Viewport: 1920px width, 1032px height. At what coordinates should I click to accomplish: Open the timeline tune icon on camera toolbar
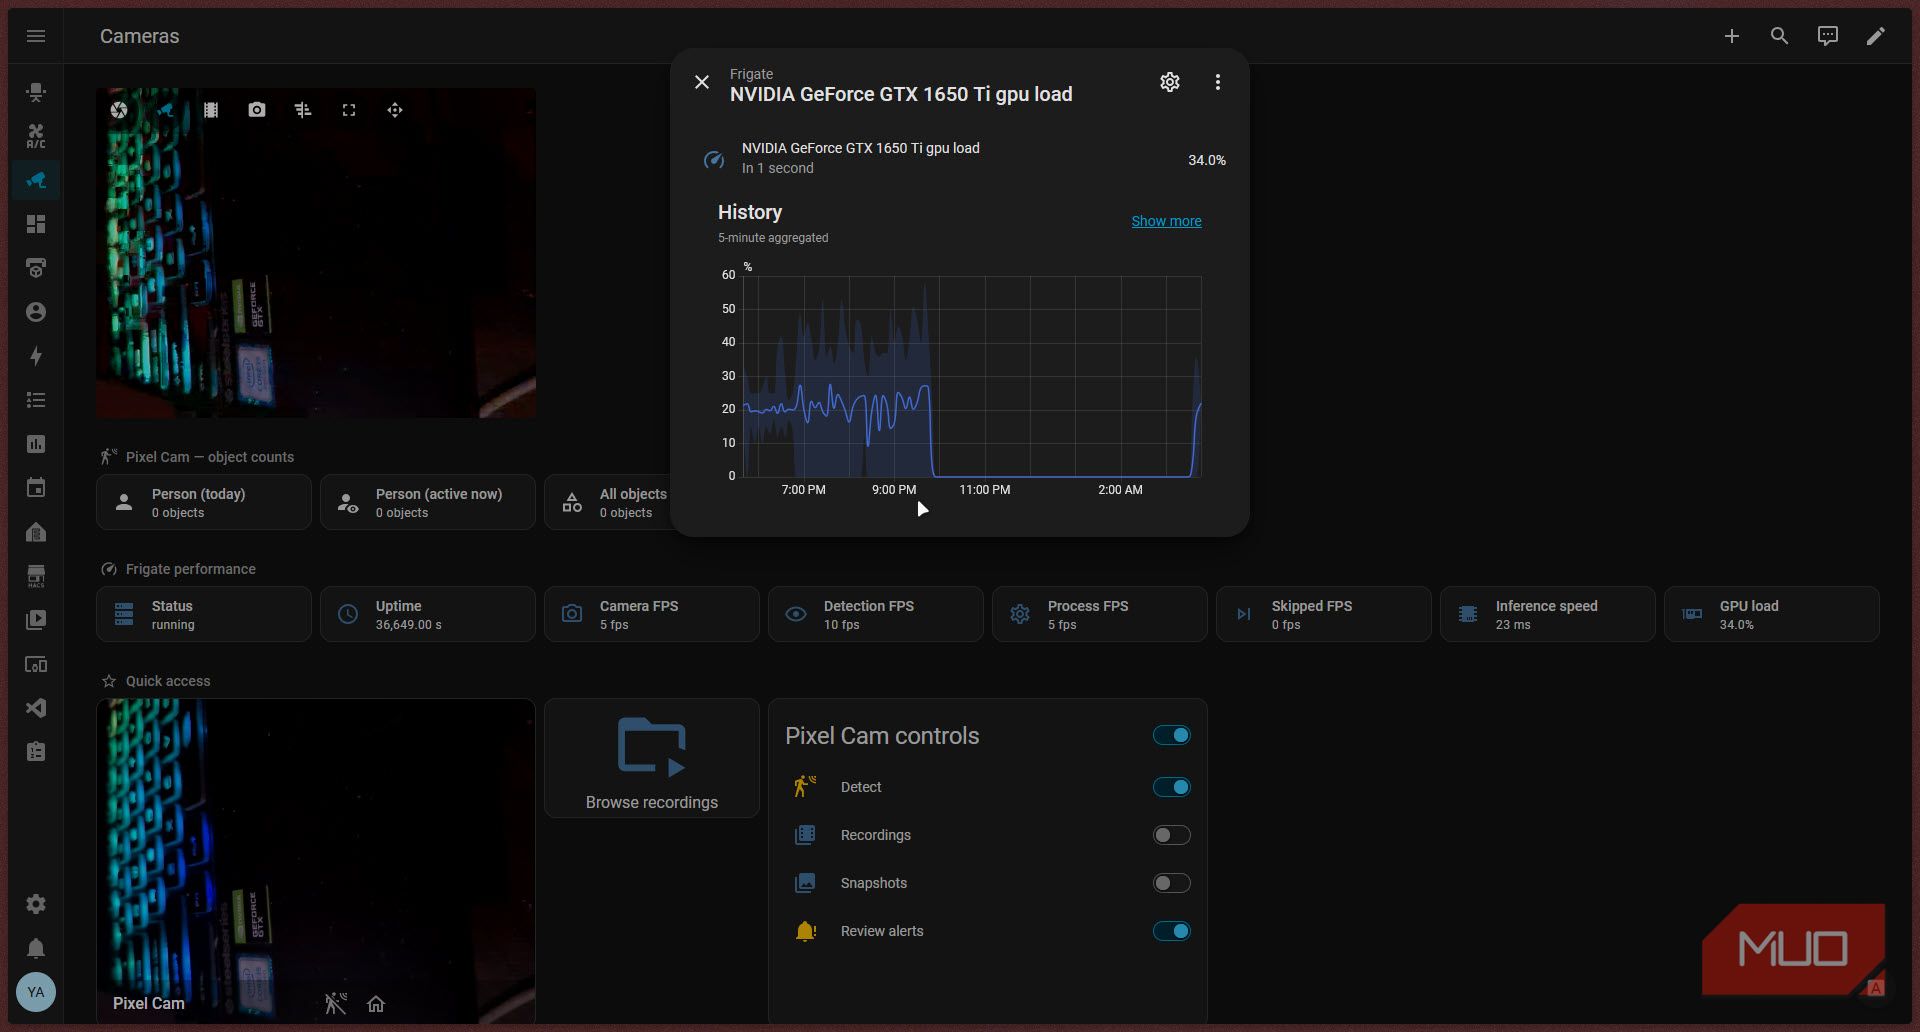tap(303, 110)
